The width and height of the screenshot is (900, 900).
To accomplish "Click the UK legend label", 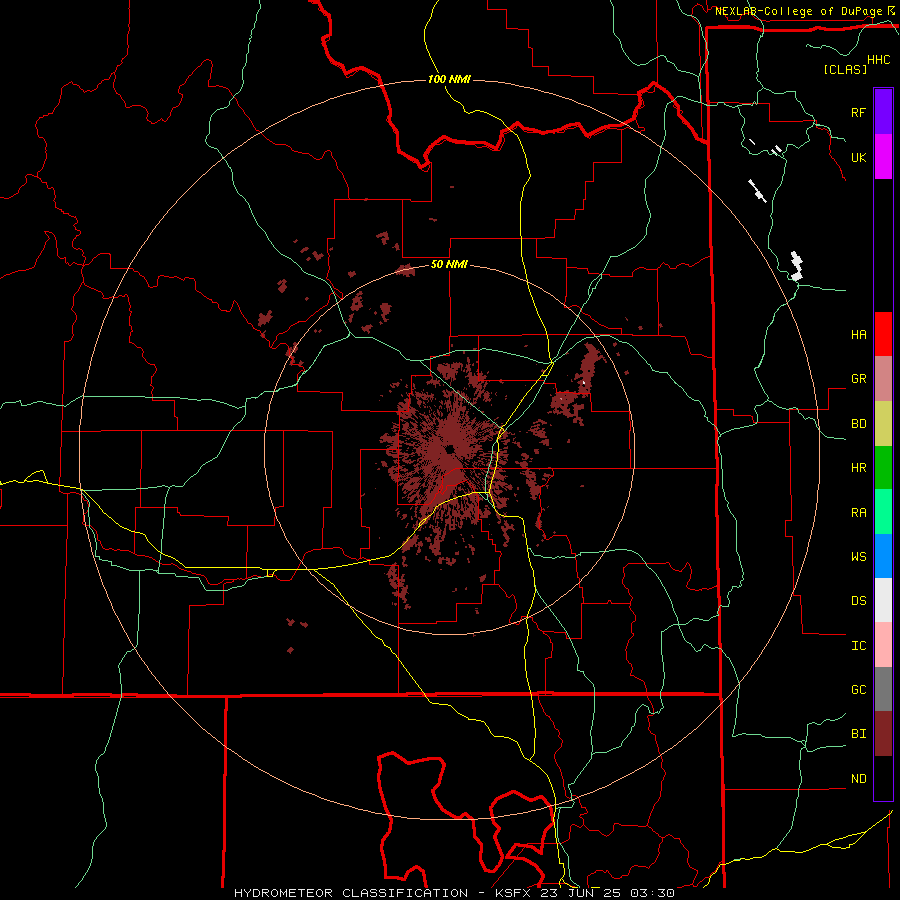I will click(858, 157).
